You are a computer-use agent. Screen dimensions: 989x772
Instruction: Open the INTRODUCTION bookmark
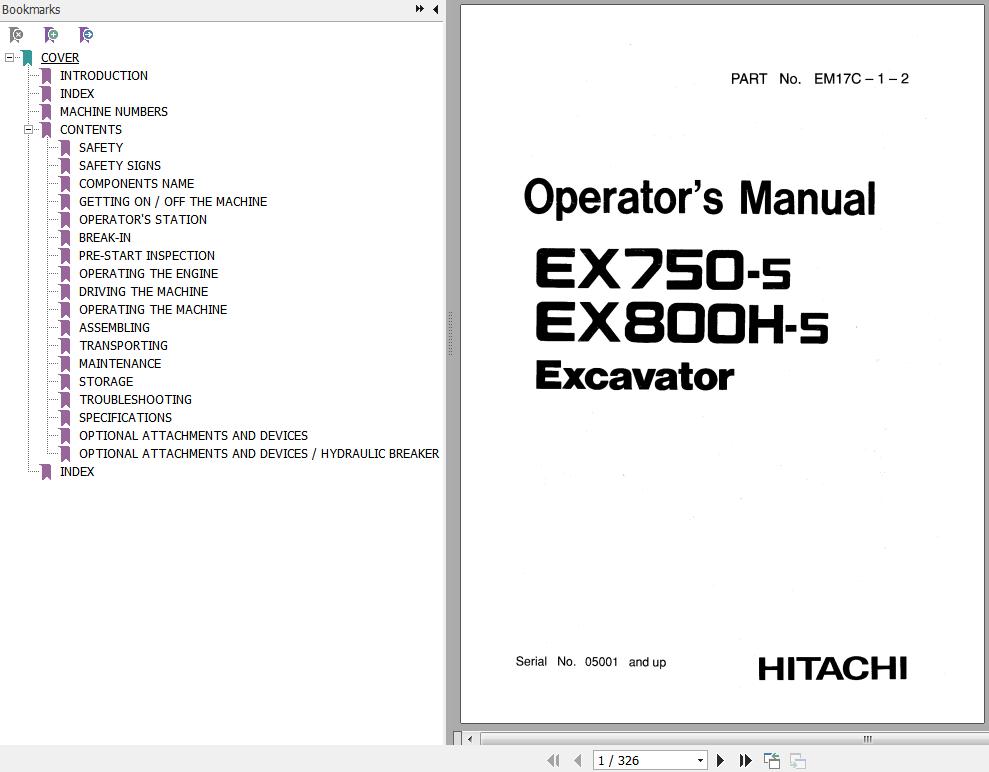(103, 76)
